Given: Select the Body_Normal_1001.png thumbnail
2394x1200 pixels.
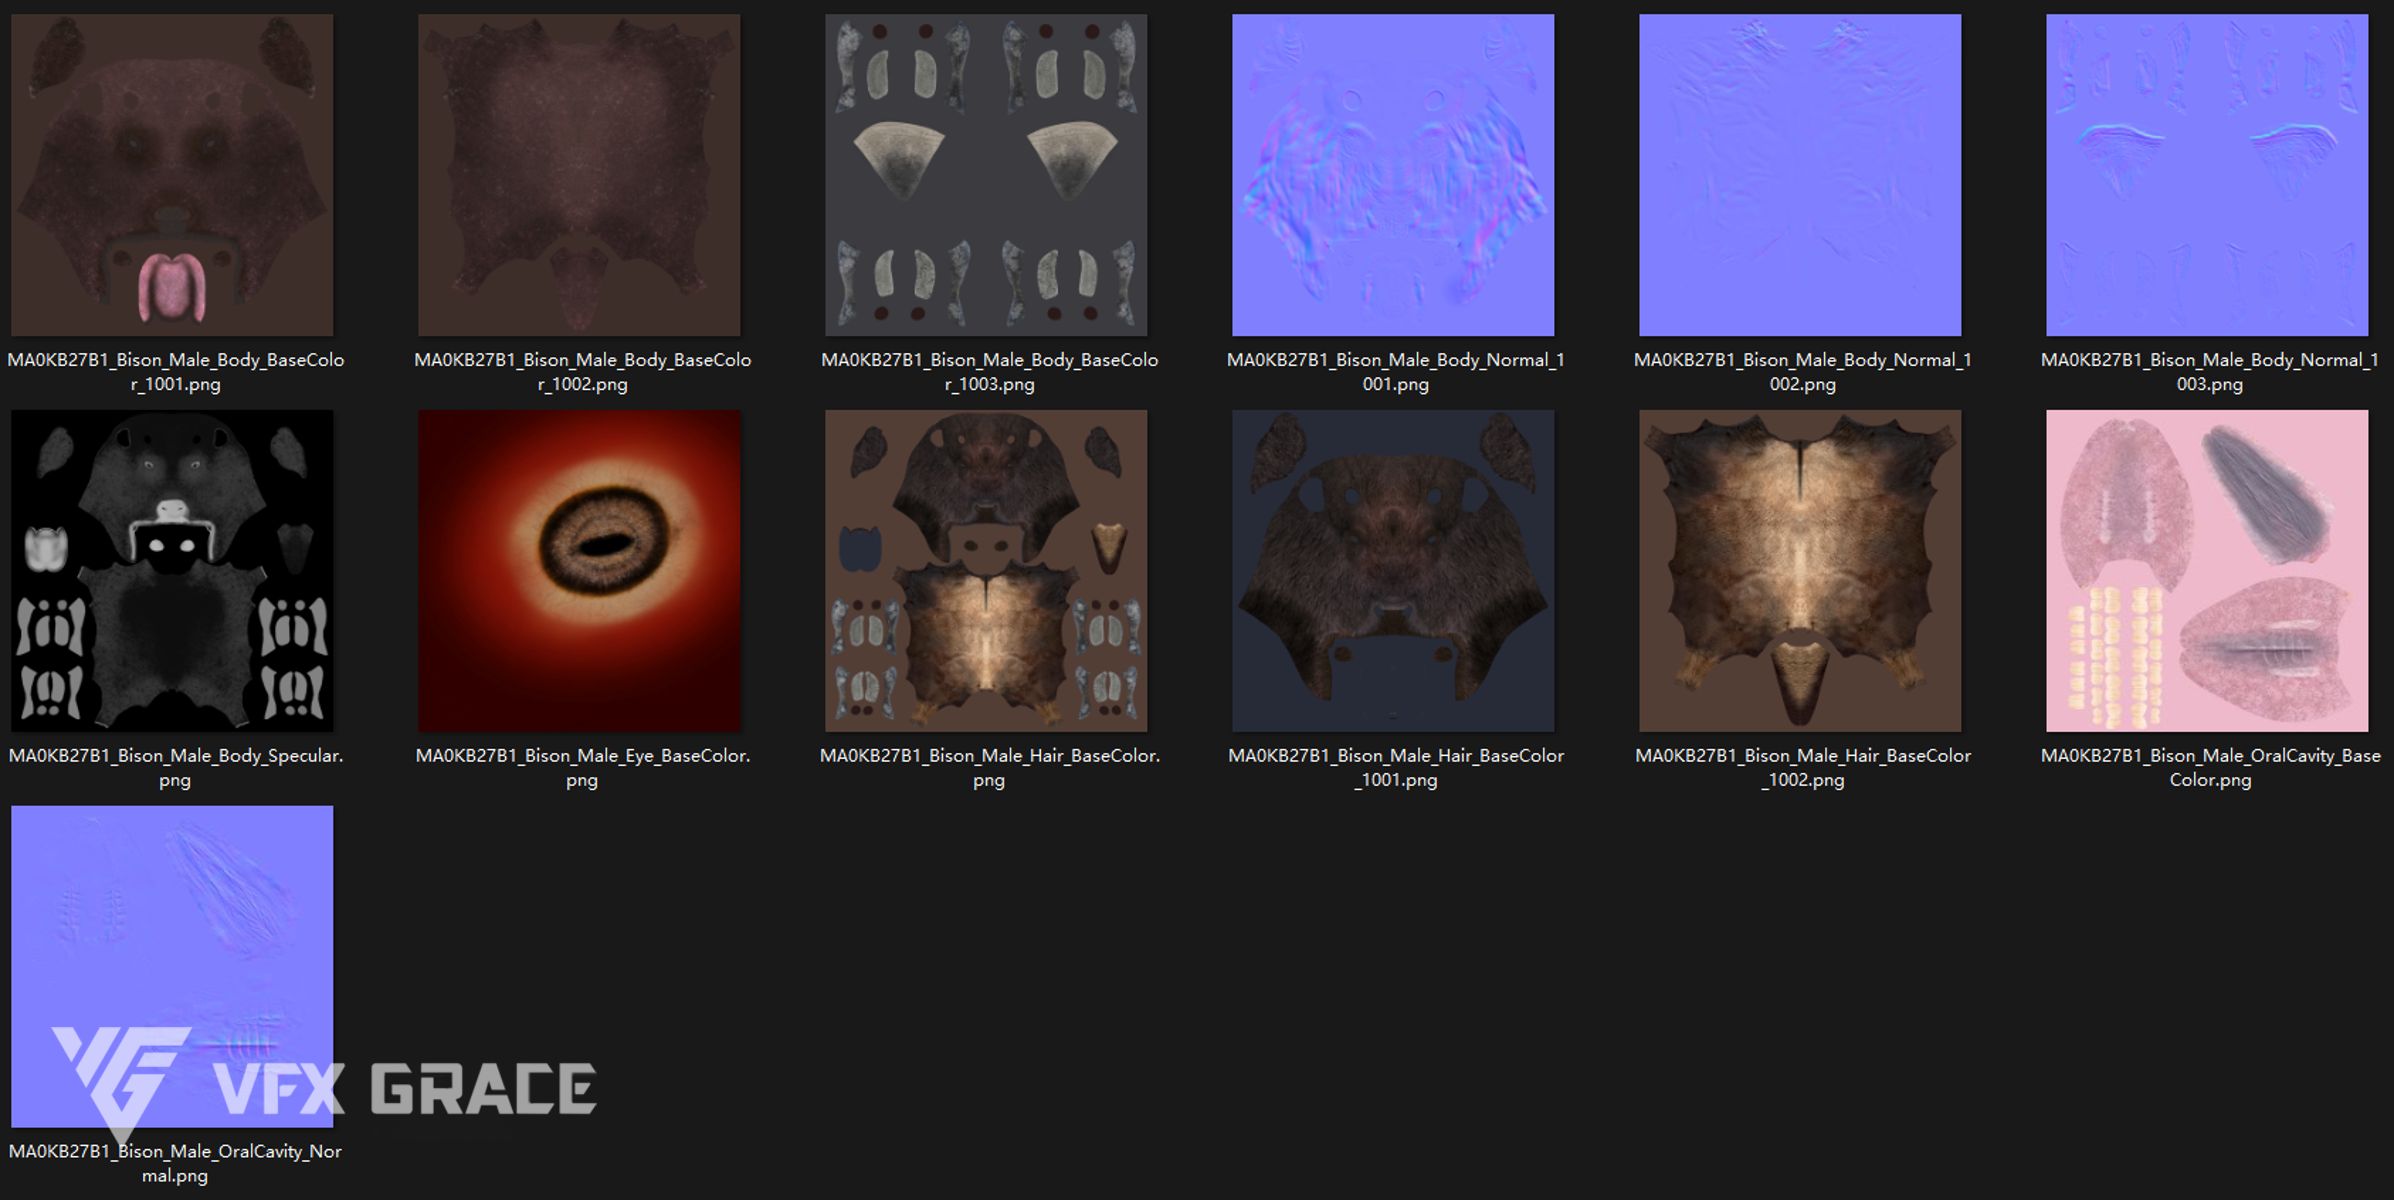Looking at the screenshot, I should tap(1393, 175).
